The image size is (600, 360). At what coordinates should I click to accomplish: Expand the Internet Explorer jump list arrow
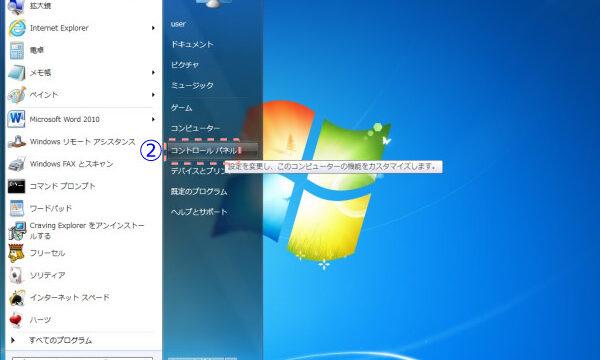coord(153,28)
